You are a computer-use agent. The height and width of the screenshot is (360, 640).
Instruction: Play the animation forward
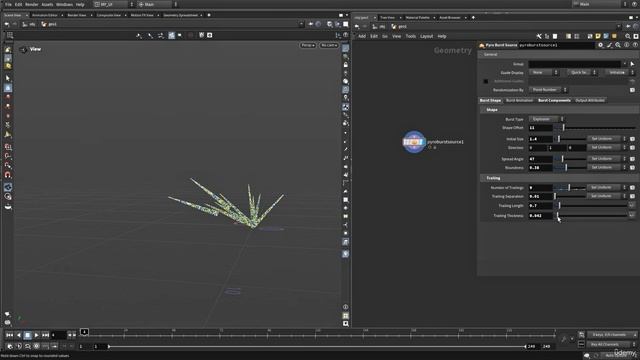pos(36,335)
